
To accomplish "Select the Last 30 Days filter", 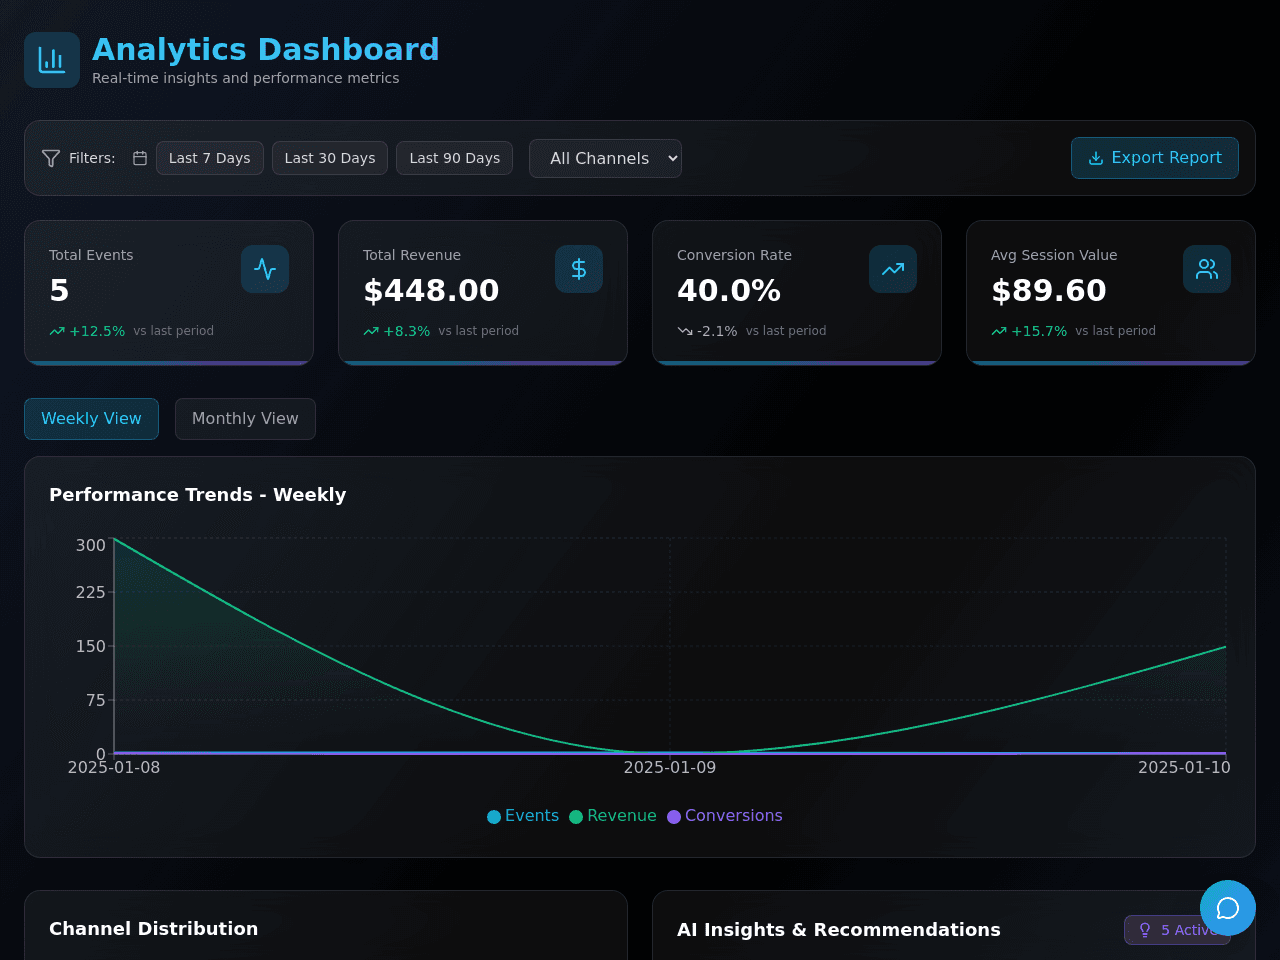I will (330, 158).
